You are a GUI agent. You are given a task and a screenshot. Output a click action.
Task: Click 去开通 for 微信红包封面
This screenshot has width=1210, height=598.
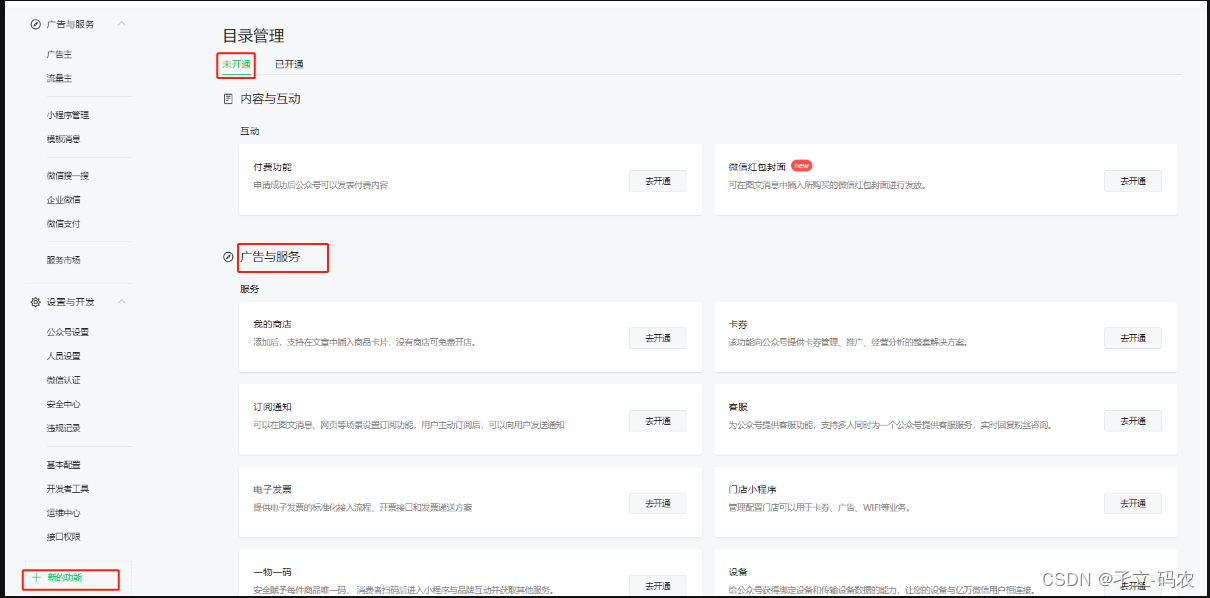pos(1132,181)
